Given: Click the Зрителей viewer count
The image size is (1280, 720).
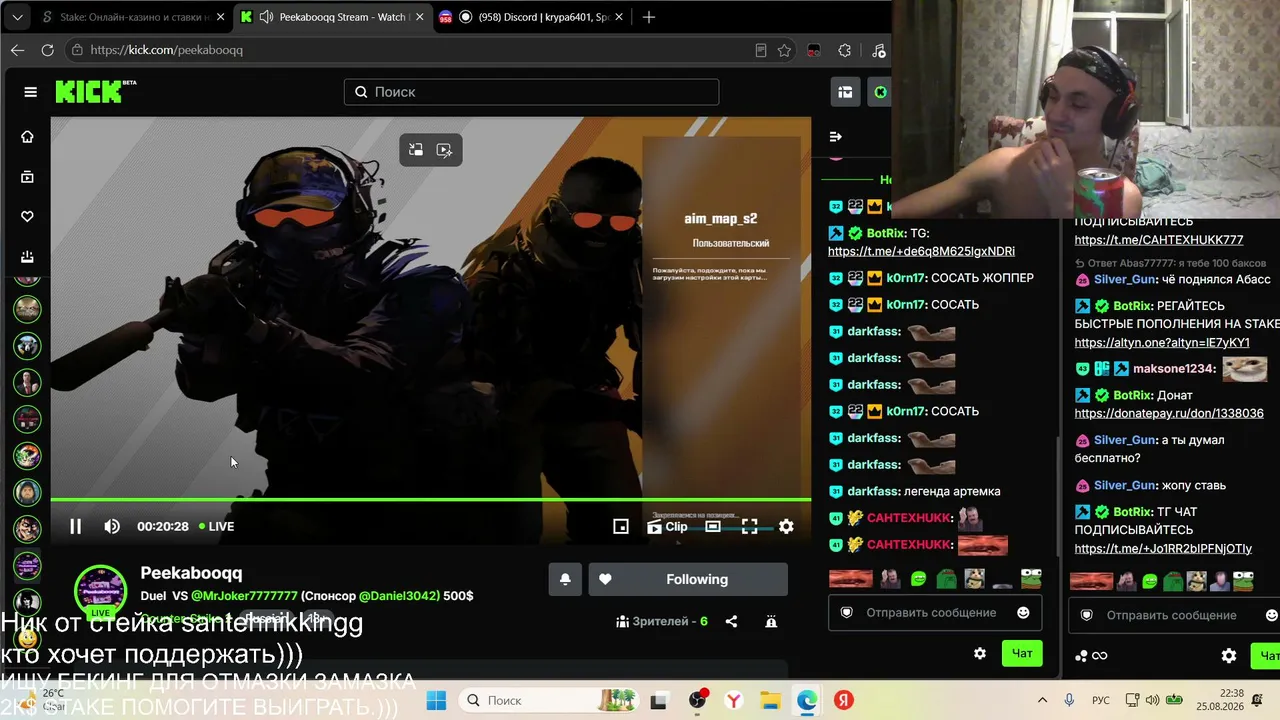Looking at the screenshot, I should click(663, 621).
